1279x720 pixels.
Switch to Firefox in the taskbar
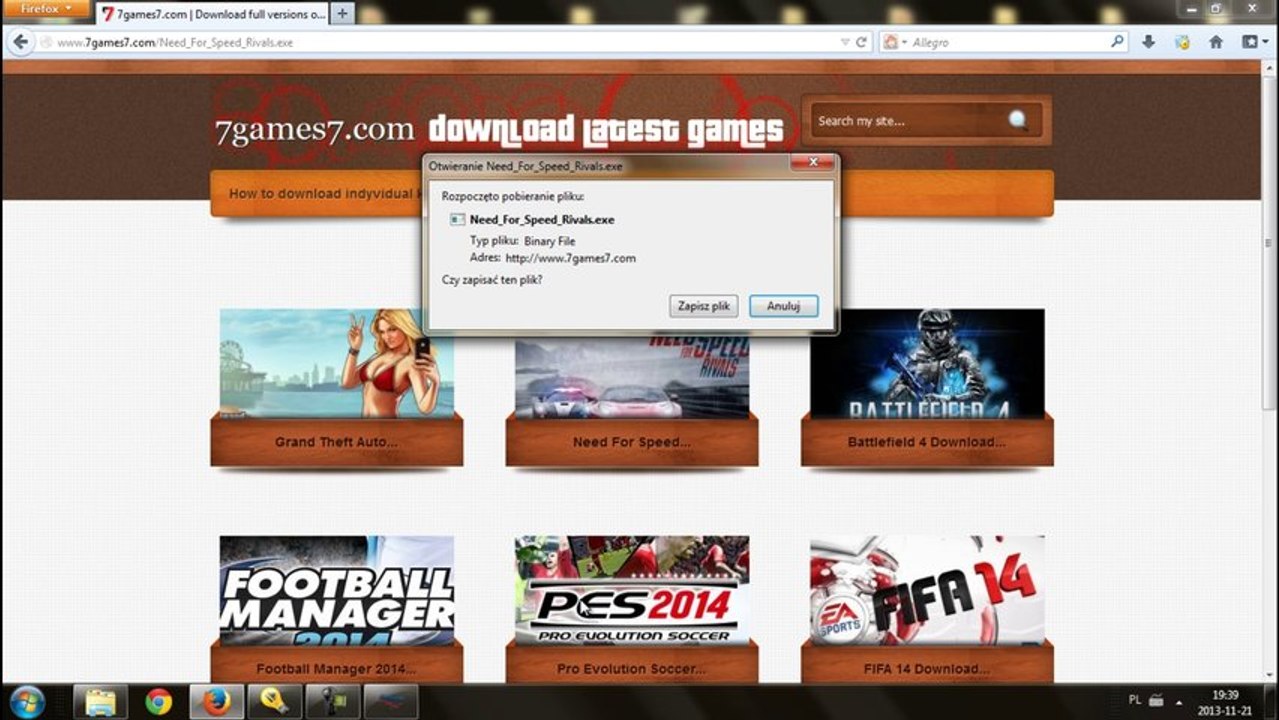[x=216, y=702]
